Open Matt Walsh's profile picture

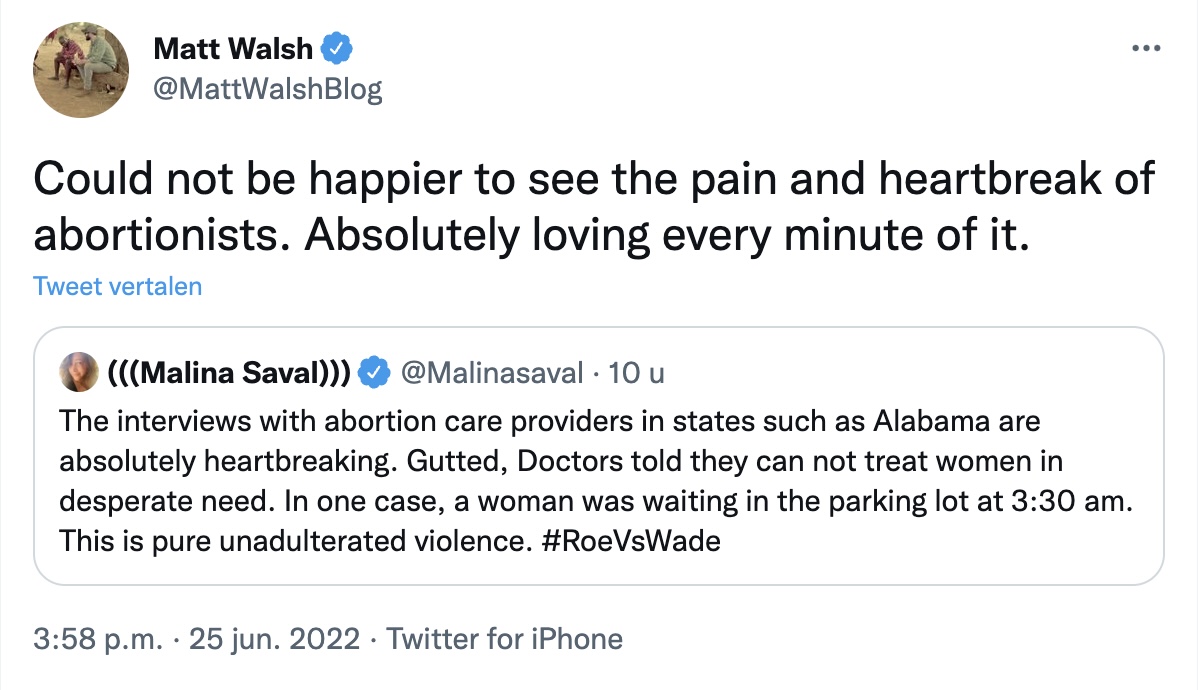coord(81,69)
